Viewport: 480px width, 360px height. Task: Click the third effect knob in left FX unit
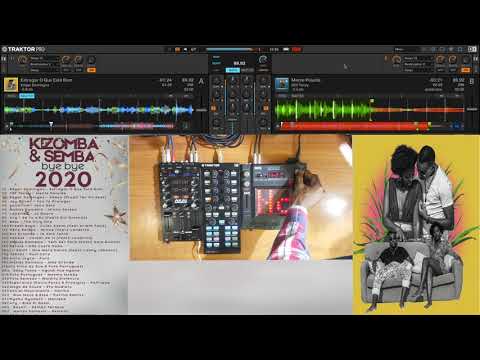tap(91, 60)
